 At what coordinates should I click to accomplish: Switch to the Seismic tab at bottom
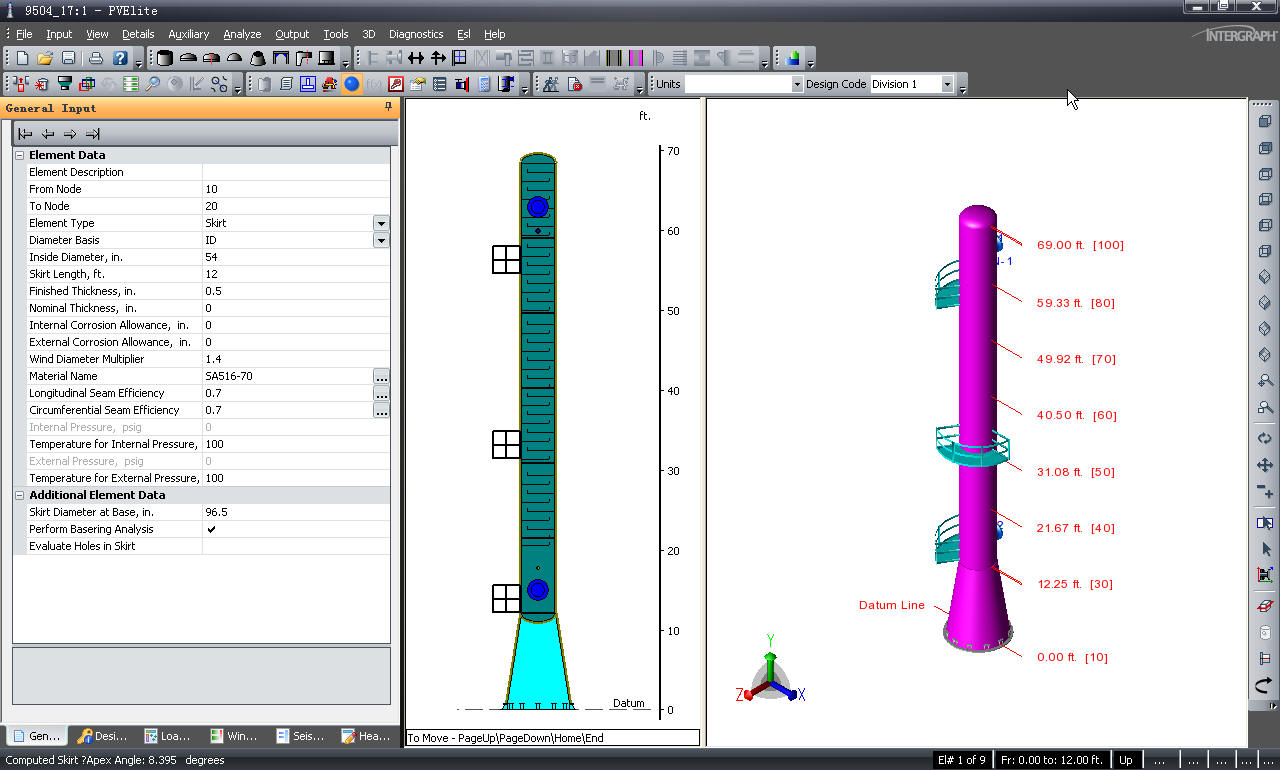[300, 736]
